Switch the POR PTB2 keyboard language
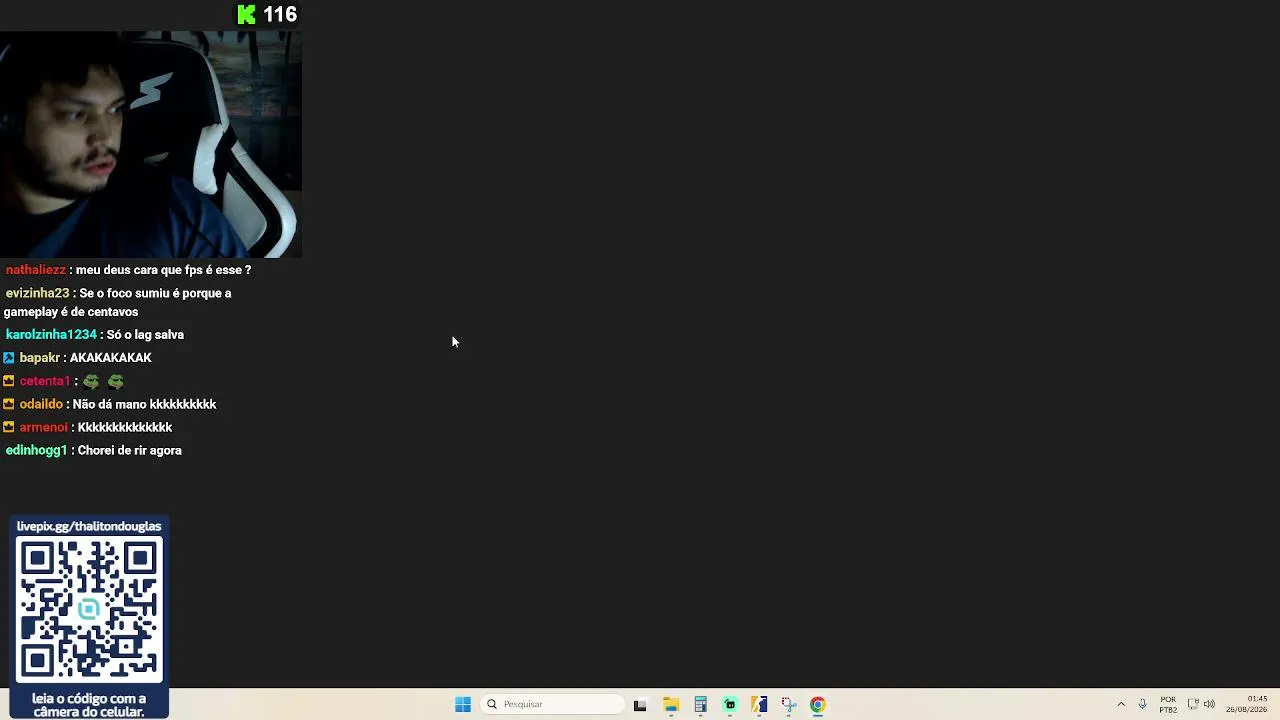The width and height of the screenshot is (1280, 720). 1168,704
